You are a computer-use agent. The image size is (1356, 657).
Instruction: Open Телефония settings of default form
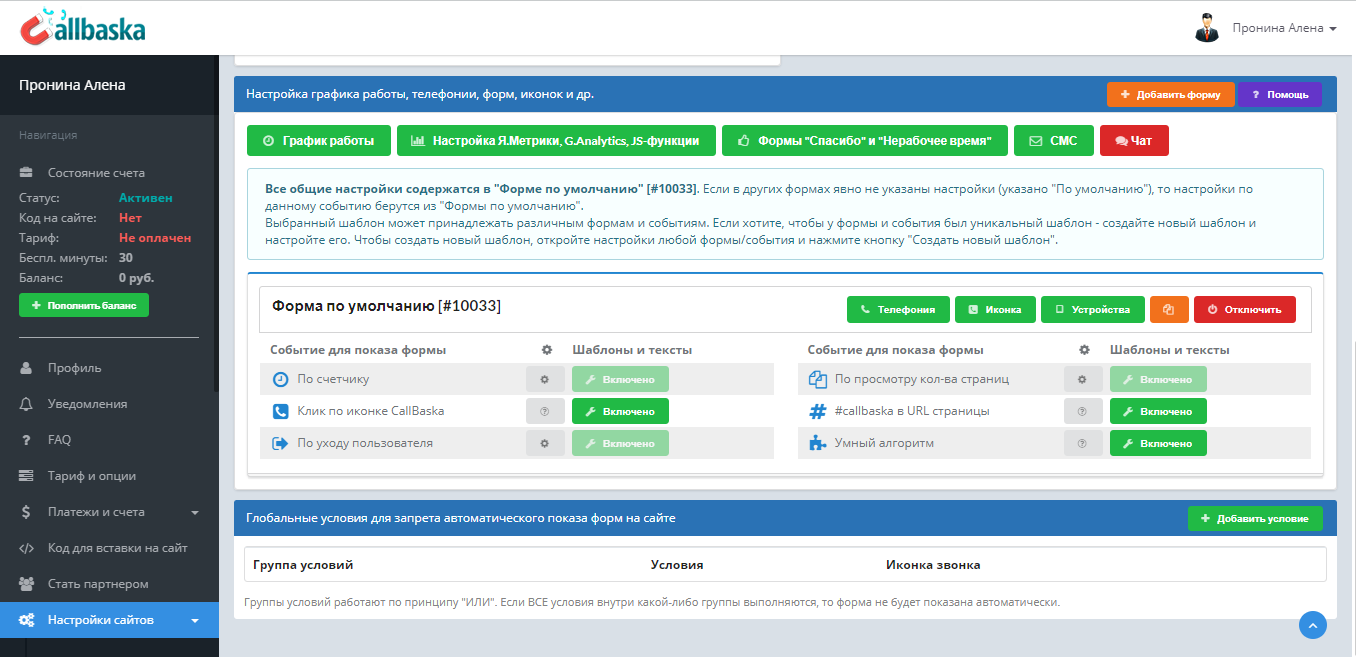[x=898, y=310]
